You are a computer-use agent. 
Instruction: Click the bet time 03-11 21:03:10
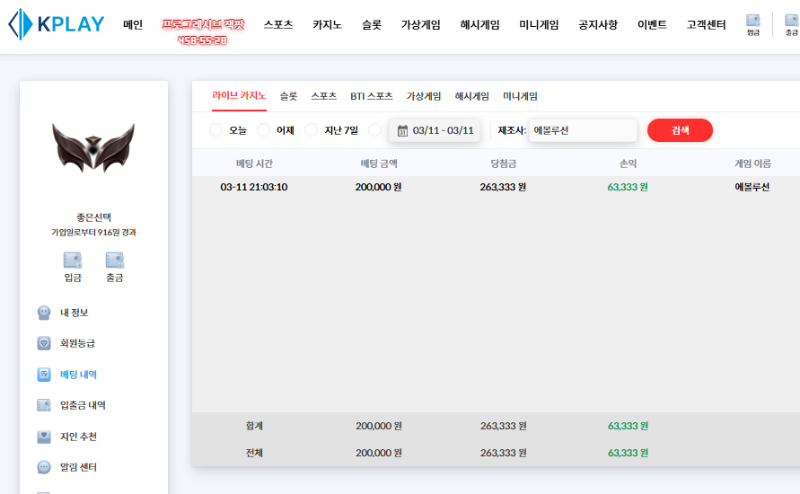tap(254, 187)
